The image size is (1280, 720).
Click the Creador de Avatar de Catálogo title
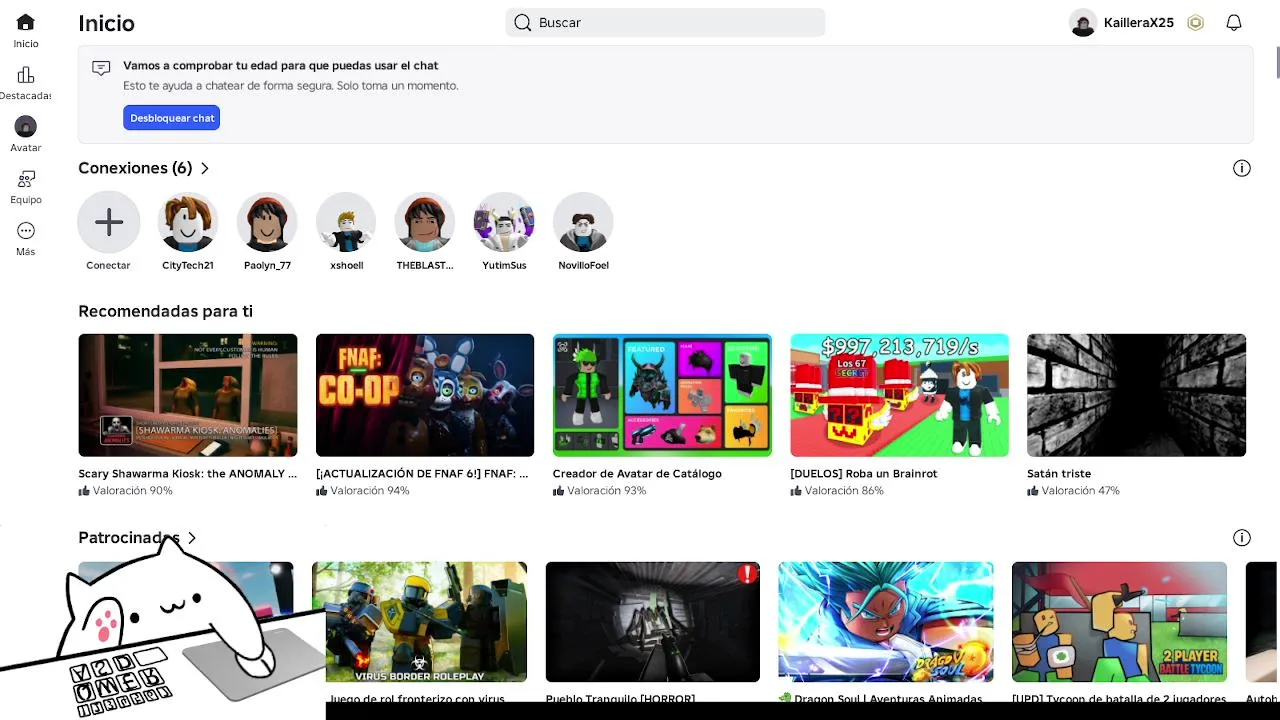click(637, 474)
